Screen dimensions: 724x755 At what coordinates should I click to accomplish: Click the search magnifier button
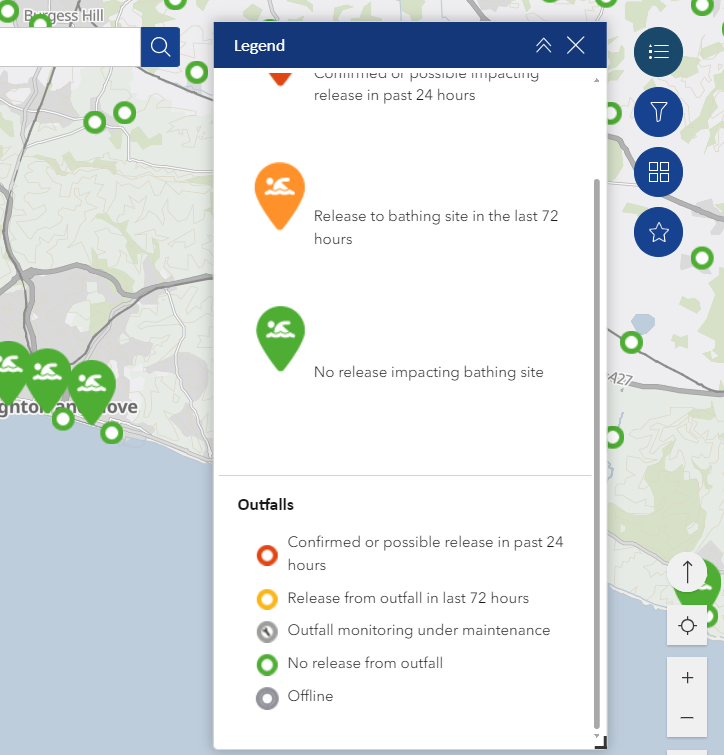tap(160, 46)
